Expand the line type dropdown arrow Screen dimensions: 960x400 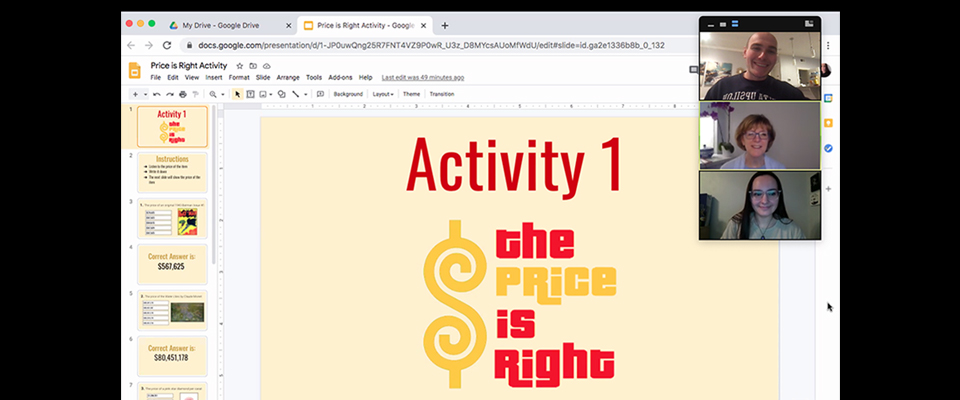tap(306, 94)
